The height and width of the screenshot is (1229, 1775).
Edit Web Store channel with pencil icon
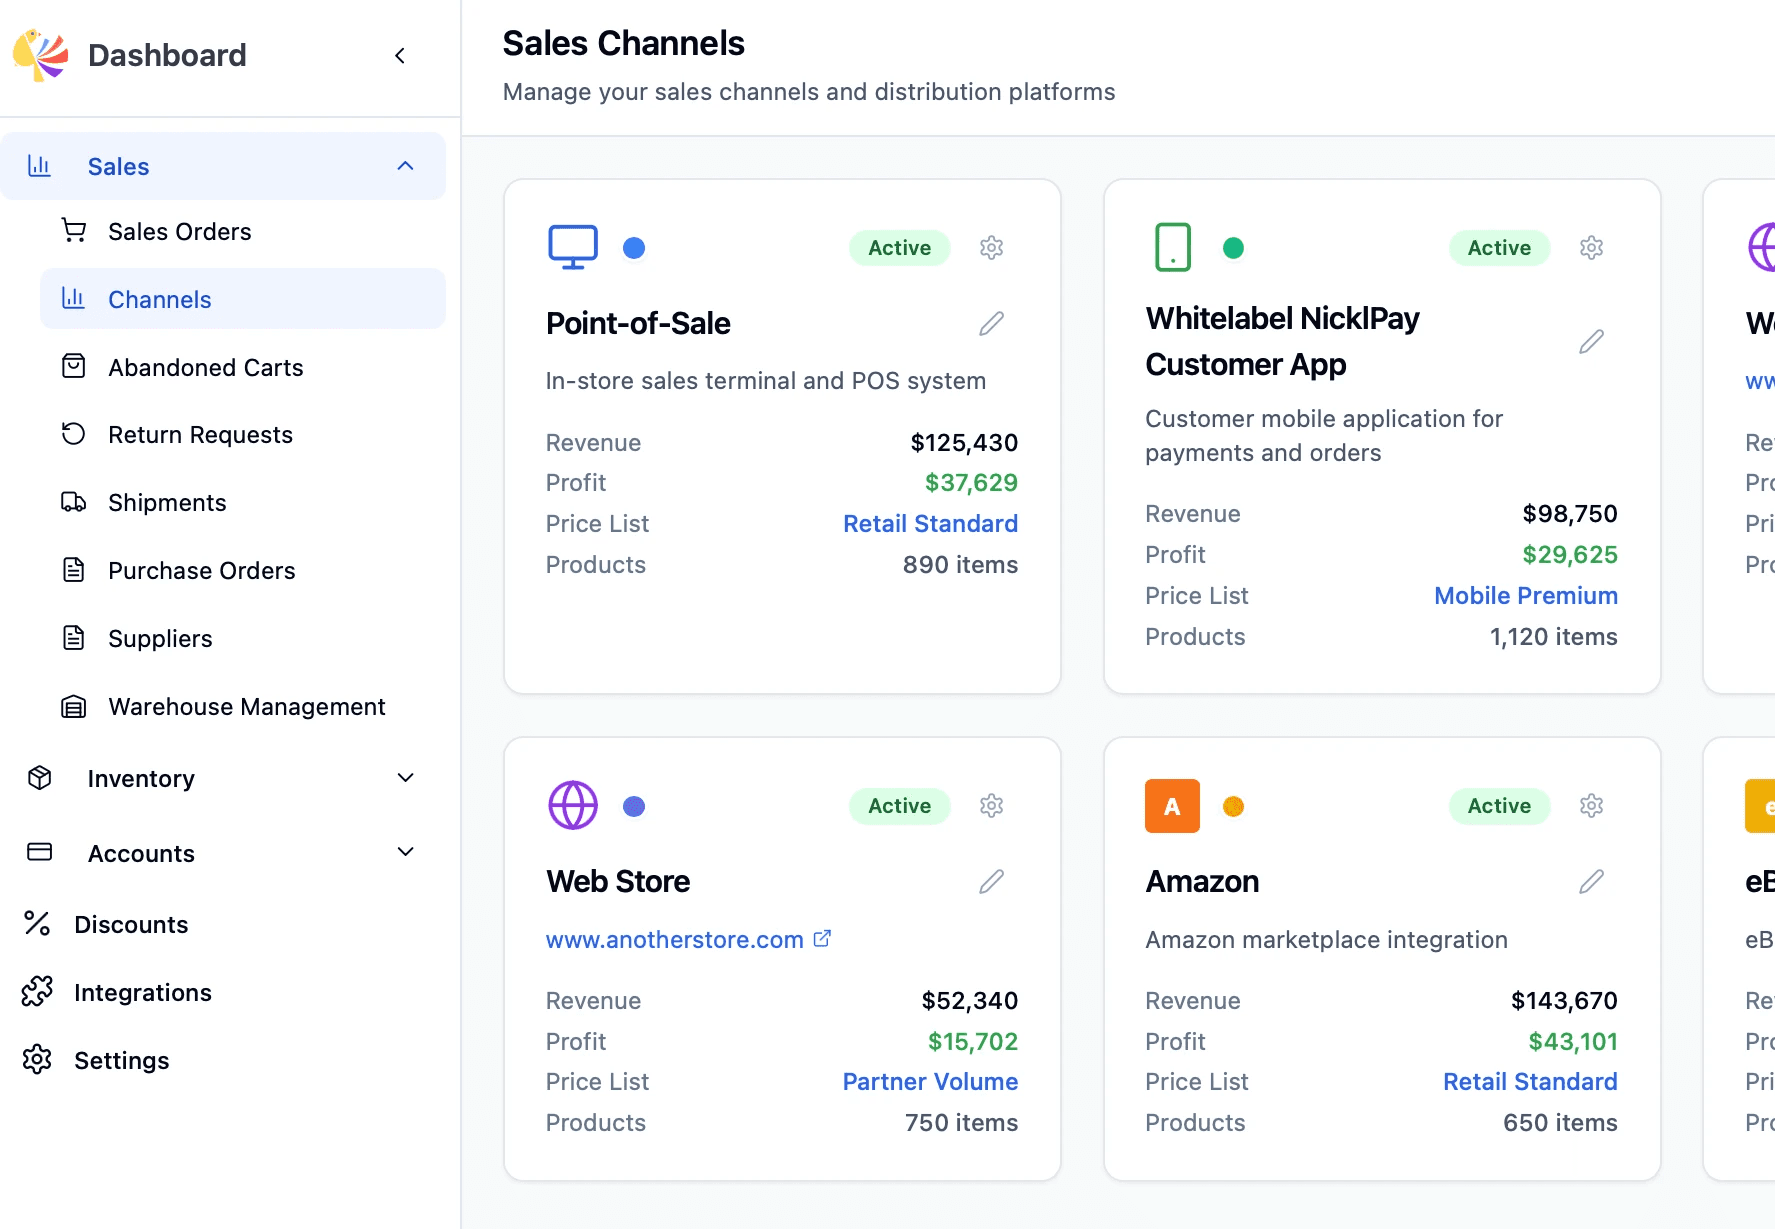(x=991, y=881)
